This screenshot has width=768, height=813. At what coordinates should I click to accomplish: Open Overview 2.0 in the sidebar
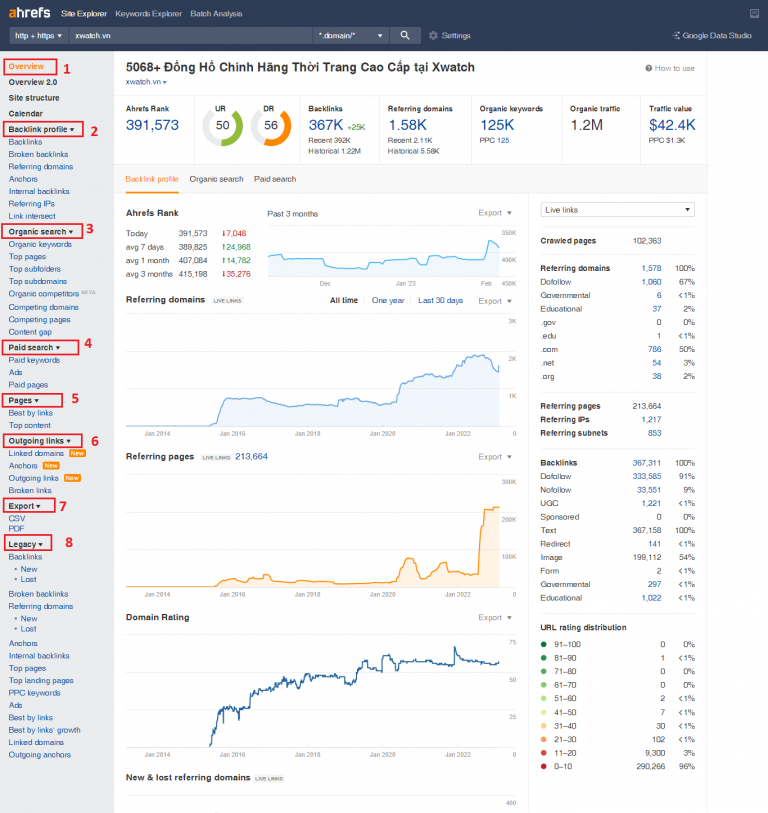pyautogui.click(x=33, y=82)
